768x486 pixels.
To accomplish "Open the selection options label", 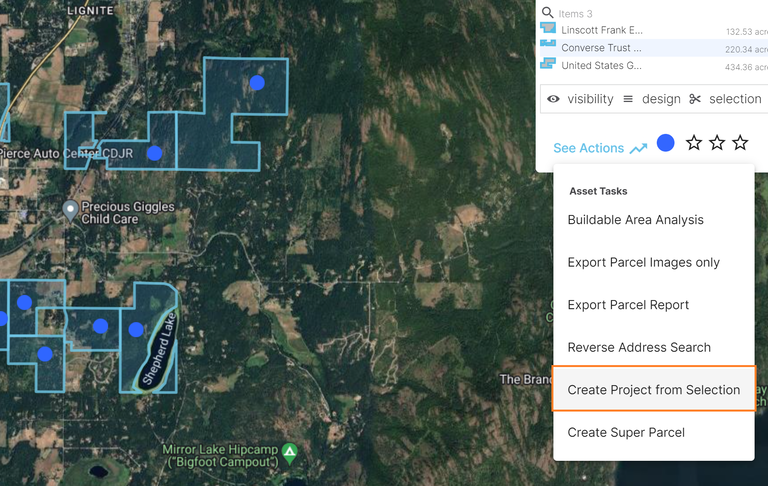I will (x=735, y=99).
